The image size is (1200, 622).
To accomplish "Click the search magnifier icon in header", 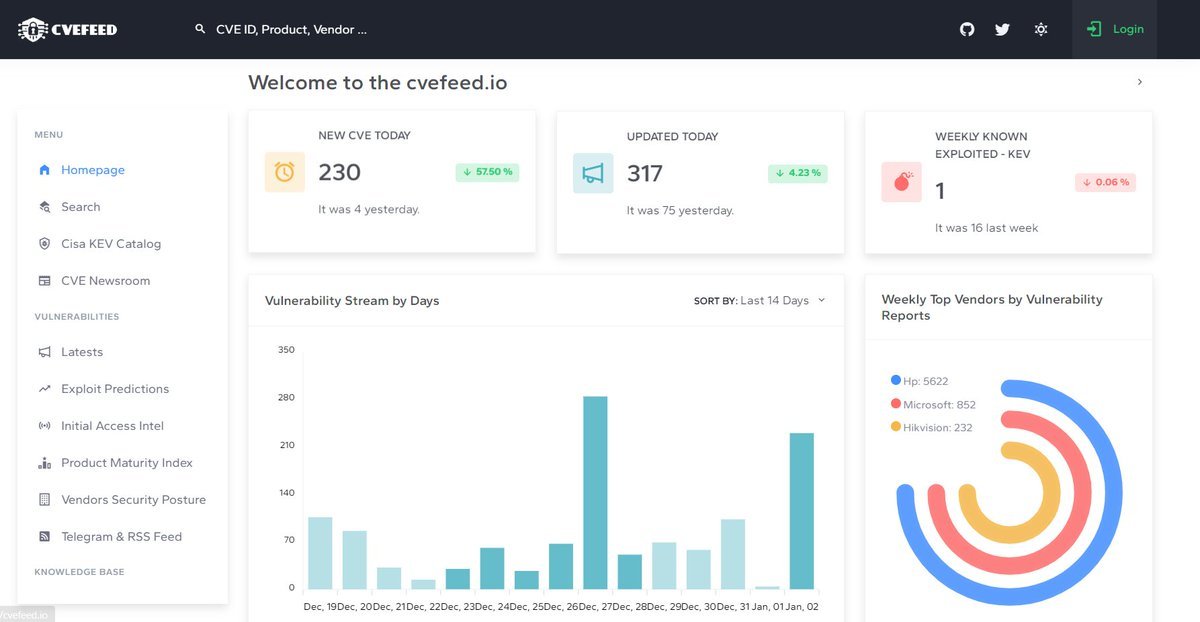I will click(x=200, y=30).
